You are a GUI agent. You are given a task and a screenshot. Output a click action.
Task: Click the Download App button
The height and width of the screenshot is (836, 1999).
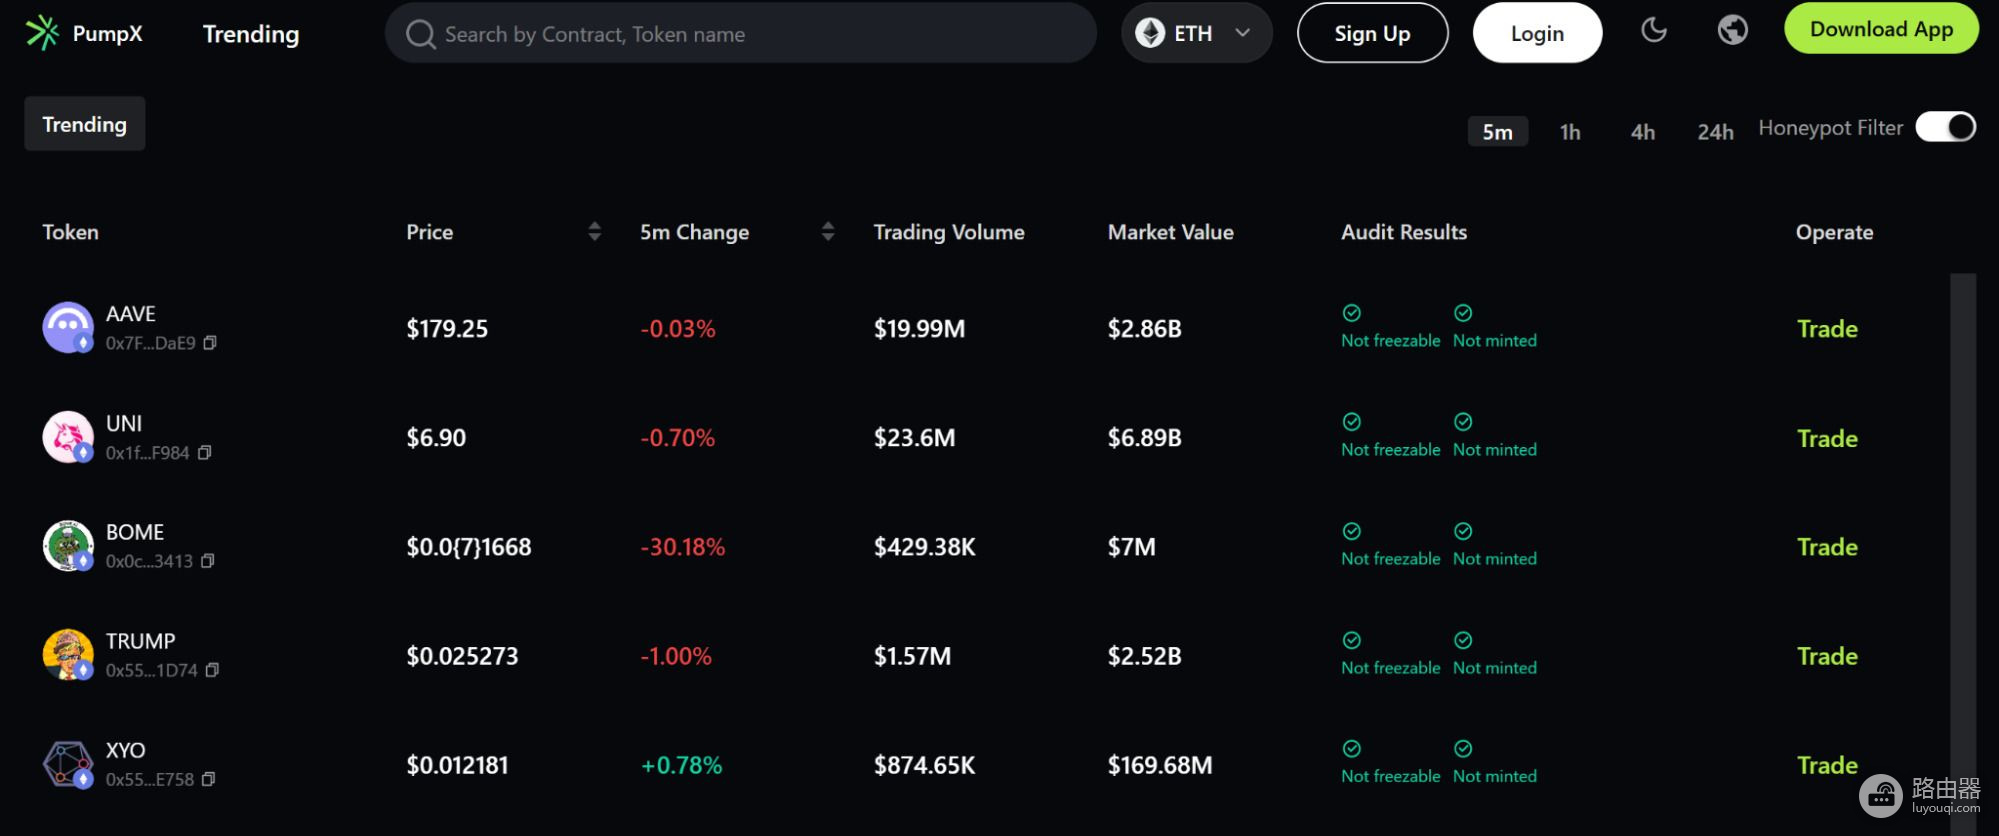coord(1881,29)
